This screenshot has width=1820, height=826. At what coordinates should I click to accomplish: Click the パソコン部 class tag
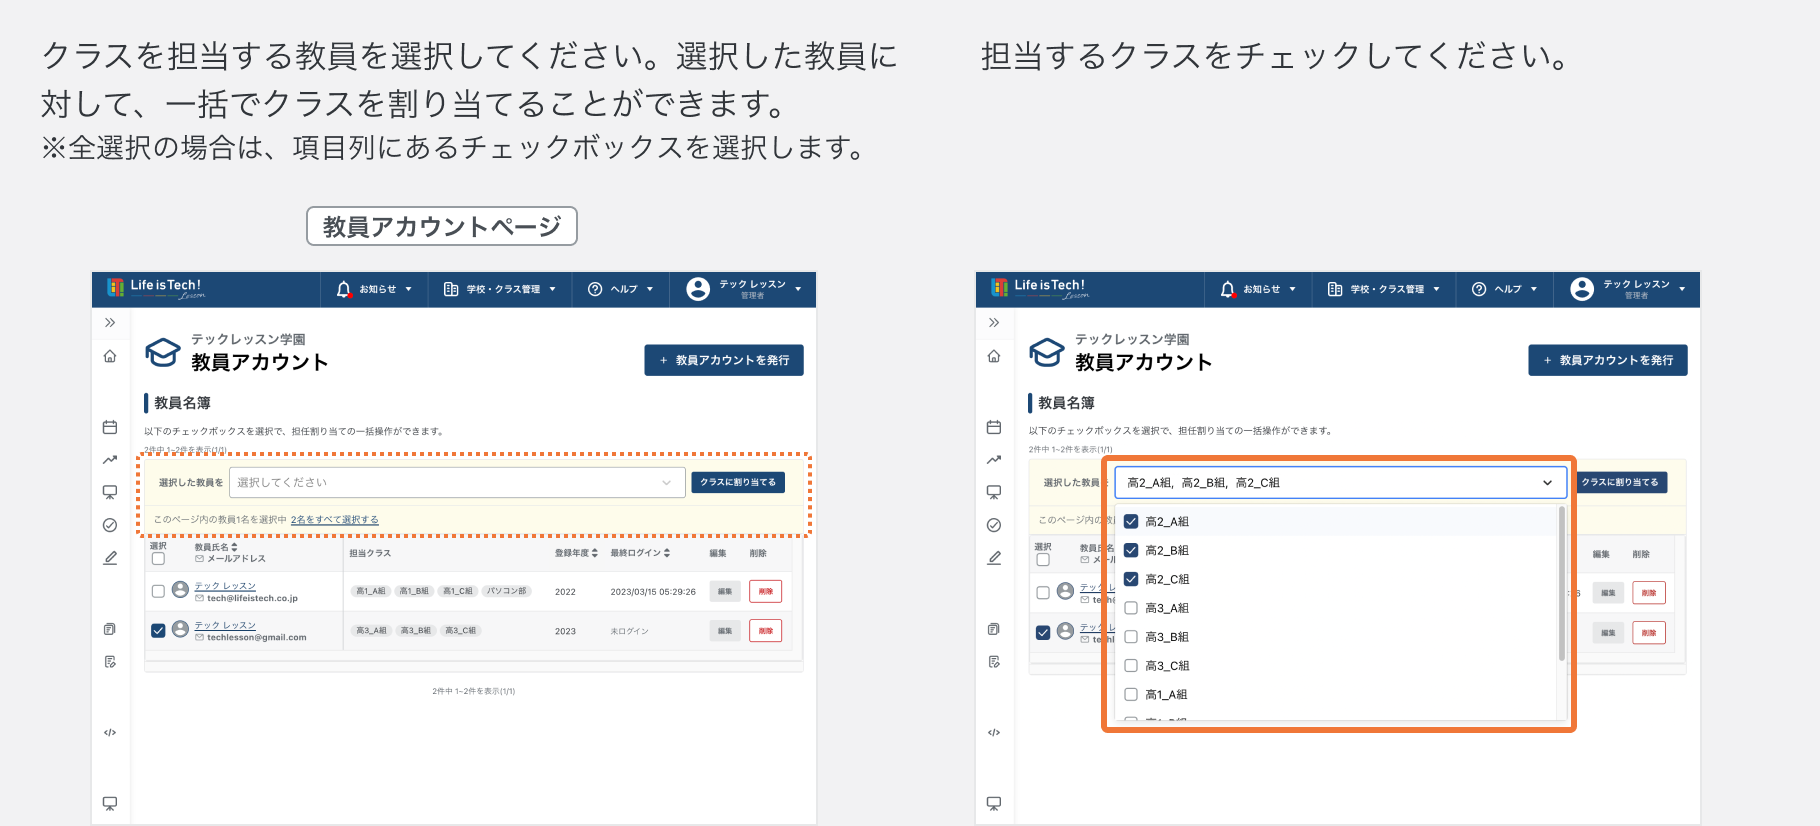(x=507, y=591)
